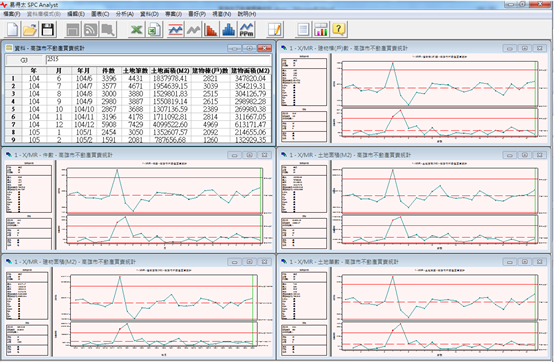Open the red Pareto chart icon
The width and height of the screenshot is (554, 362).
(x=211, y=29)
